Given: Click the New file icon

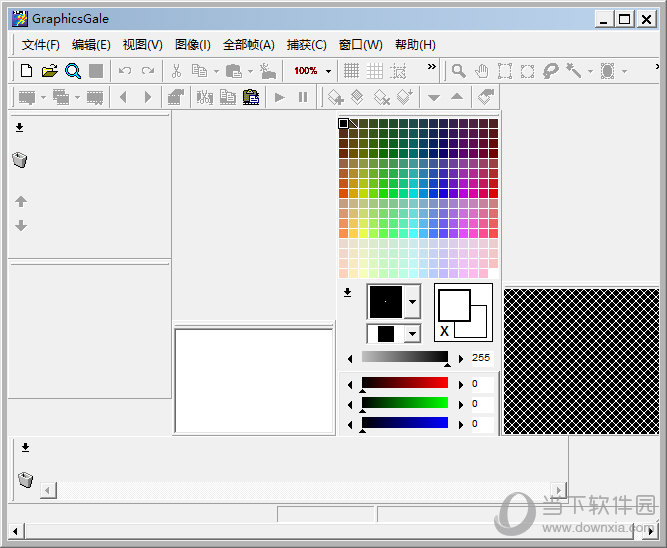Looking at the screenshot, I should point(27,71).
